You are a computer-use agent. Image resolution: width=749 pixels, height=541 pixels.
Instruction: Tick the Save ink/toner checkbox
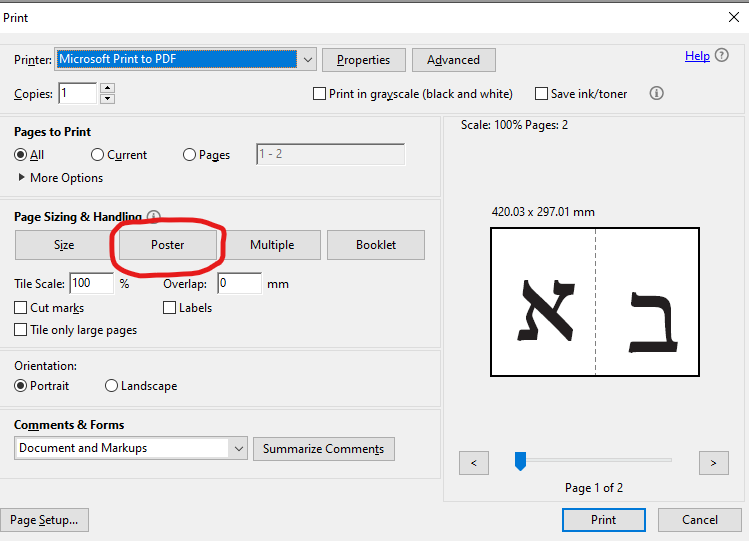tap(541, 94)
